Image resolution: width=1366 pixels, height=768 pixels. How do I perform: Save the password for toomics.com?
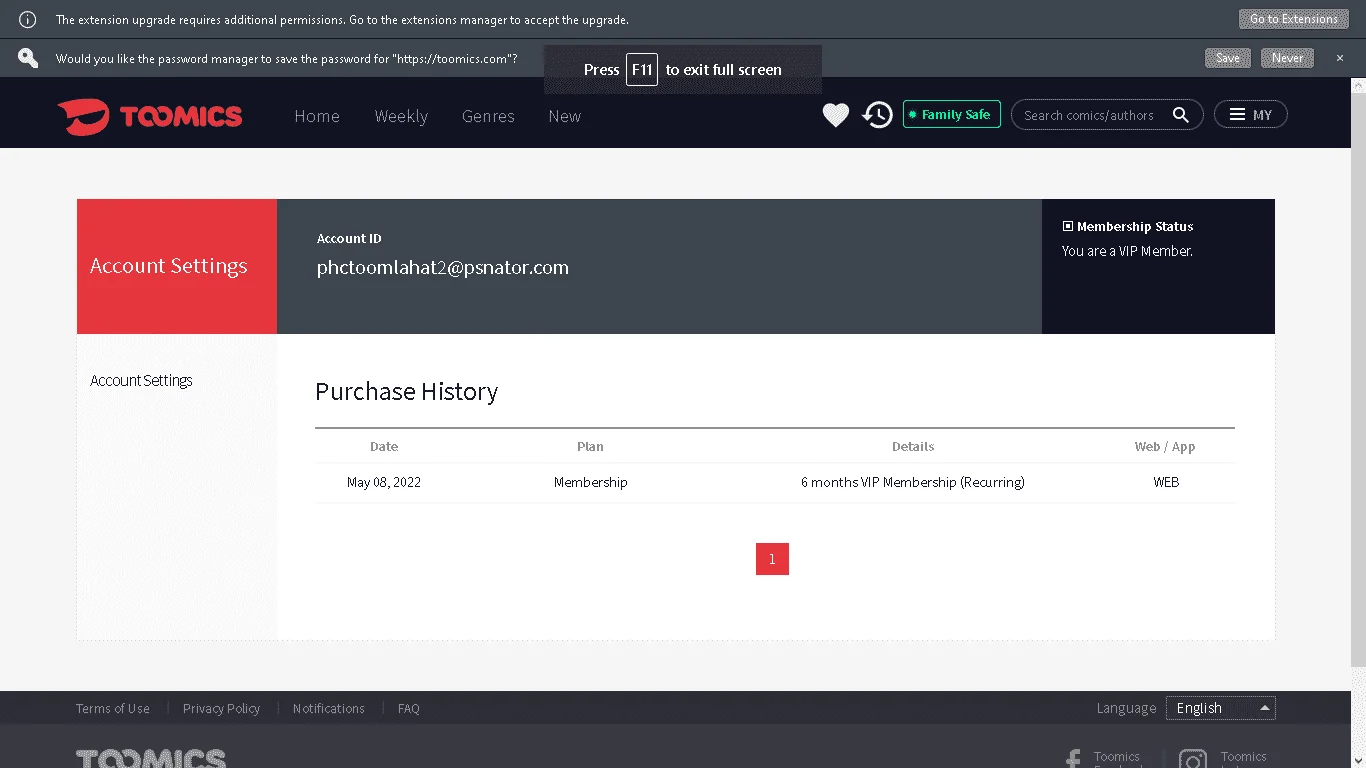click(x=1228, y=58)
